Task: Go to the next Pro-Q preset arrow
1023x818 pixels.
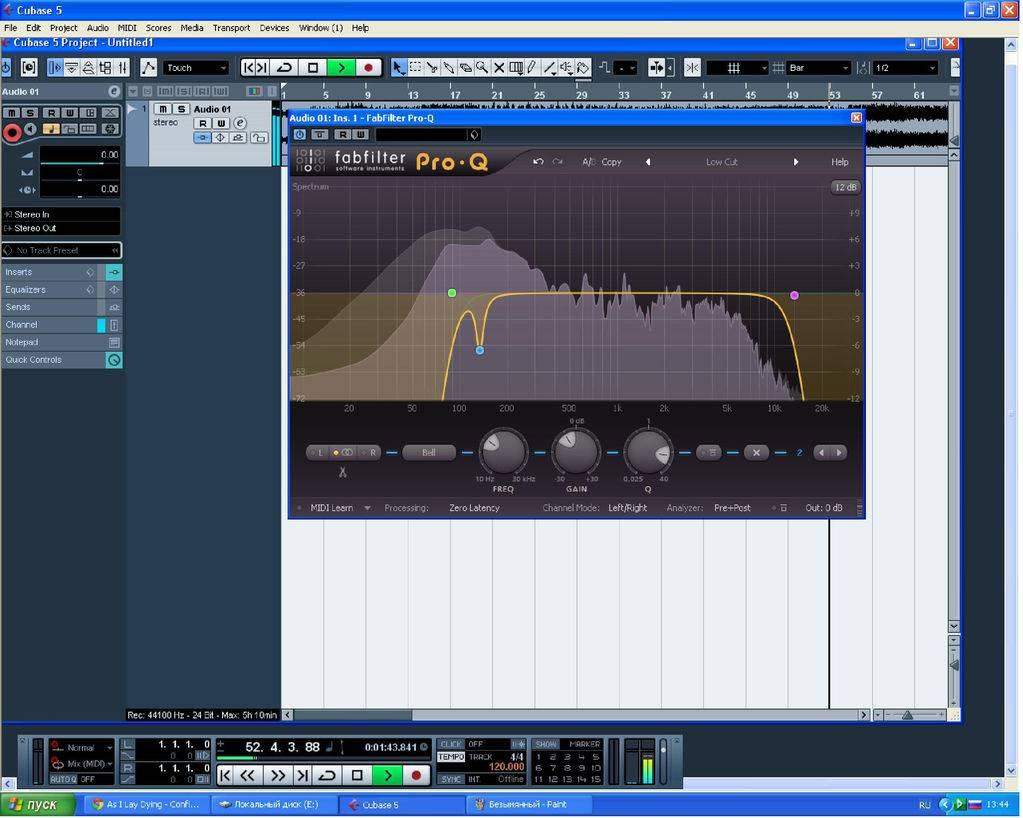Action: click(796, 162)
